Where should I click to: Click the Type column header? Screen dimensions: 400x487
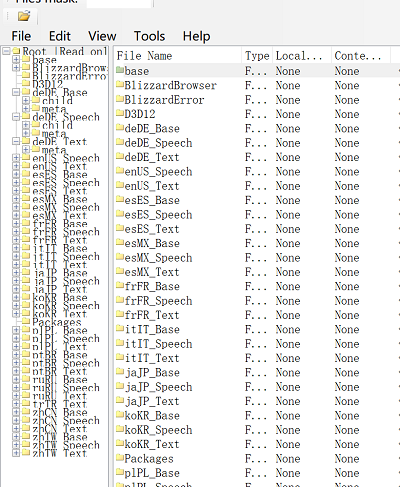[257, 55]
